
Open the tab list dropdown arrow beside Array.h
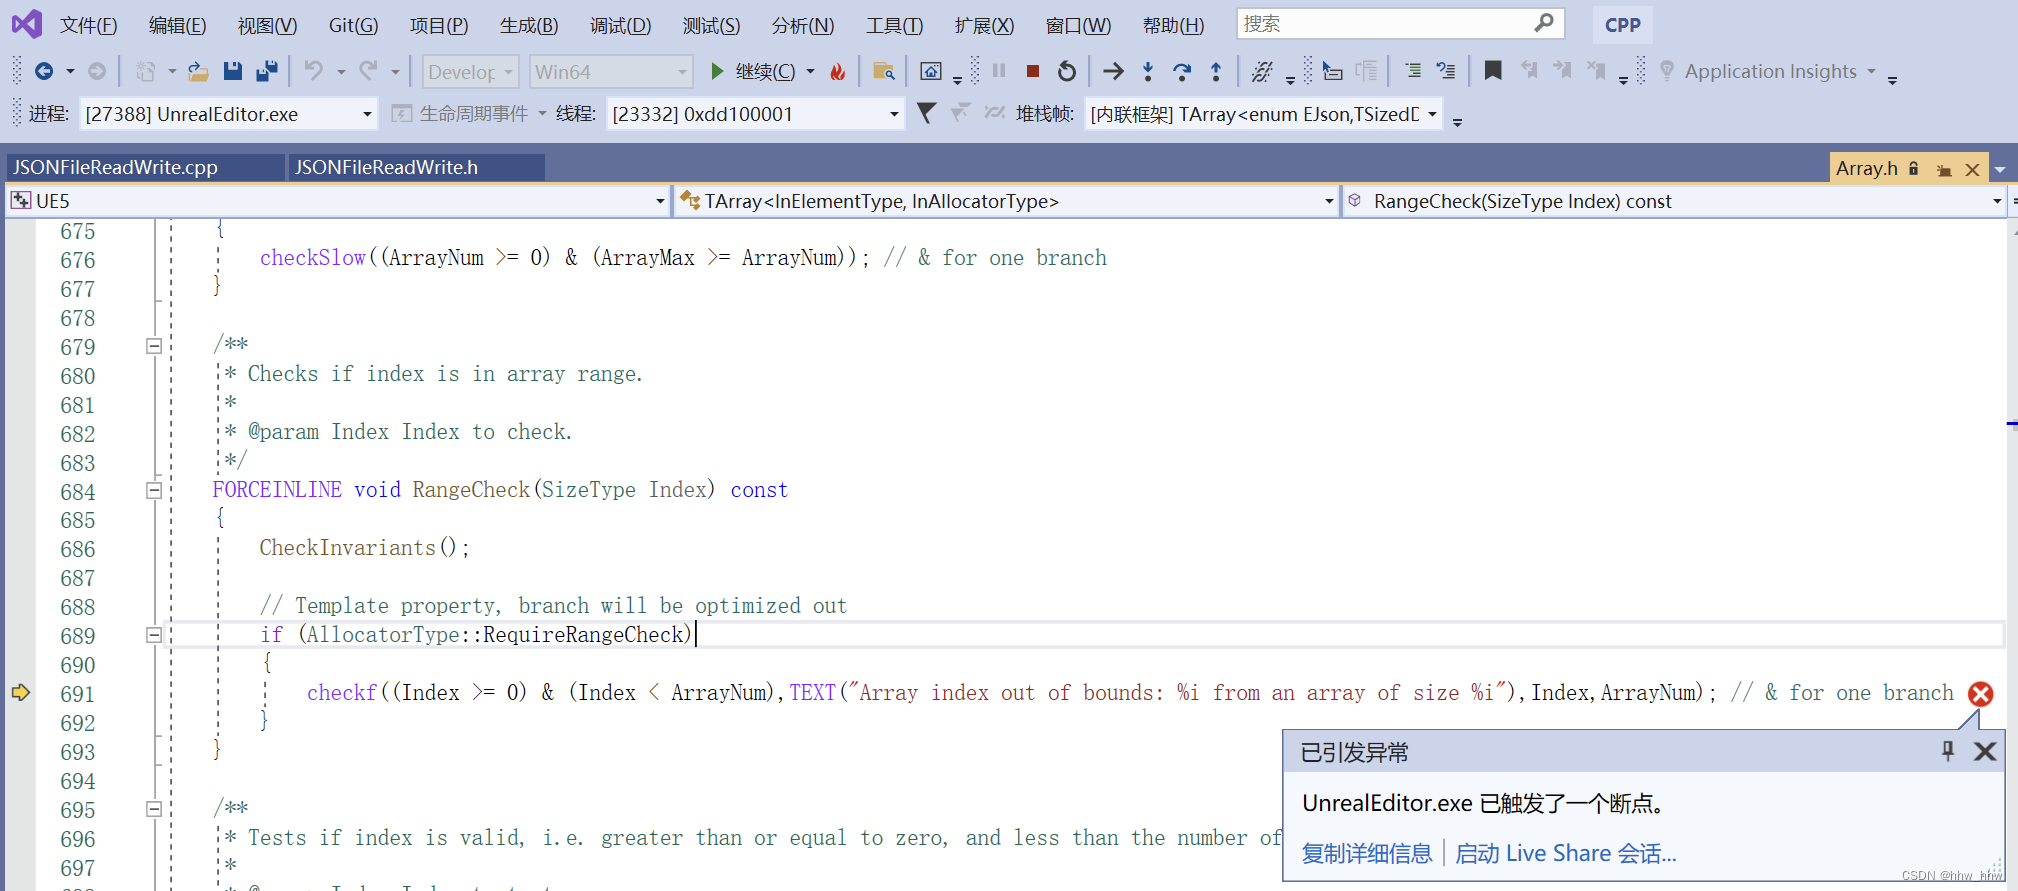(2000, 169)
